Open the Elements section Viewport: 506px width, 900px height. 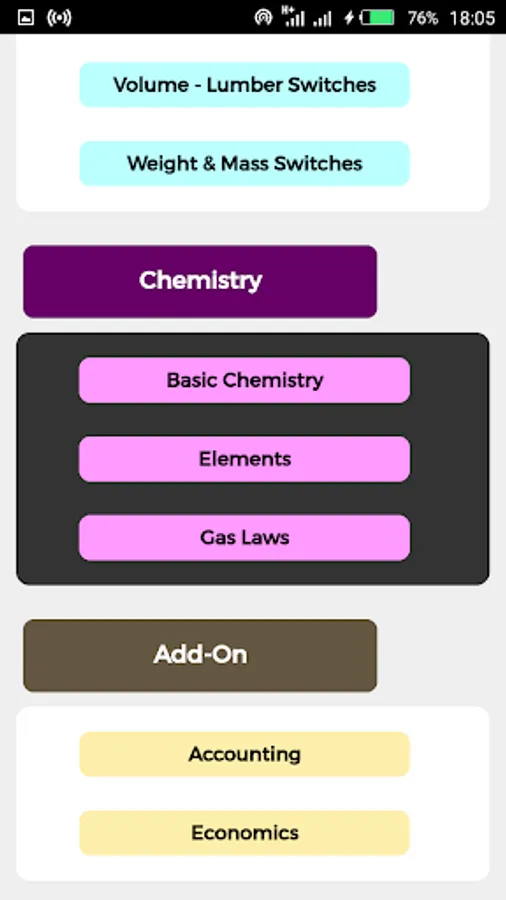(x=244, y=459)
